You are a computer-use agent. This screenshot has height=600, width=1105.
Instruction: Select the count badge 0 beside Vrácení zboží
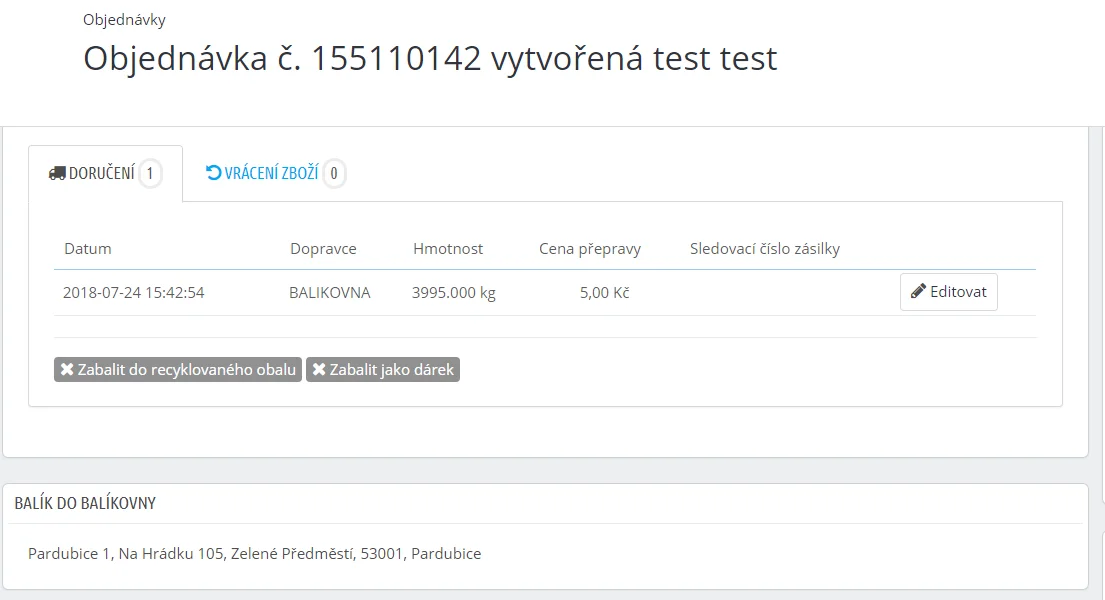334,174
